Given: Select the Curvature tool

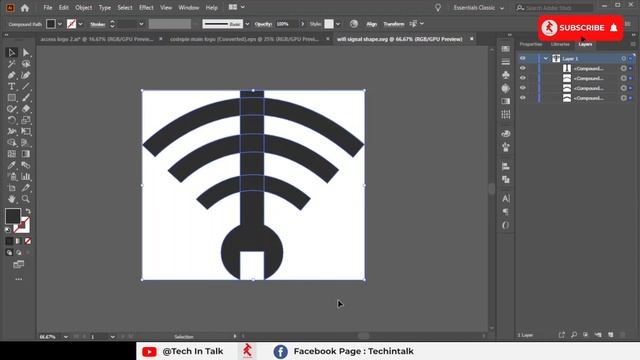Looking at the screenshot, I should (26, 75).
